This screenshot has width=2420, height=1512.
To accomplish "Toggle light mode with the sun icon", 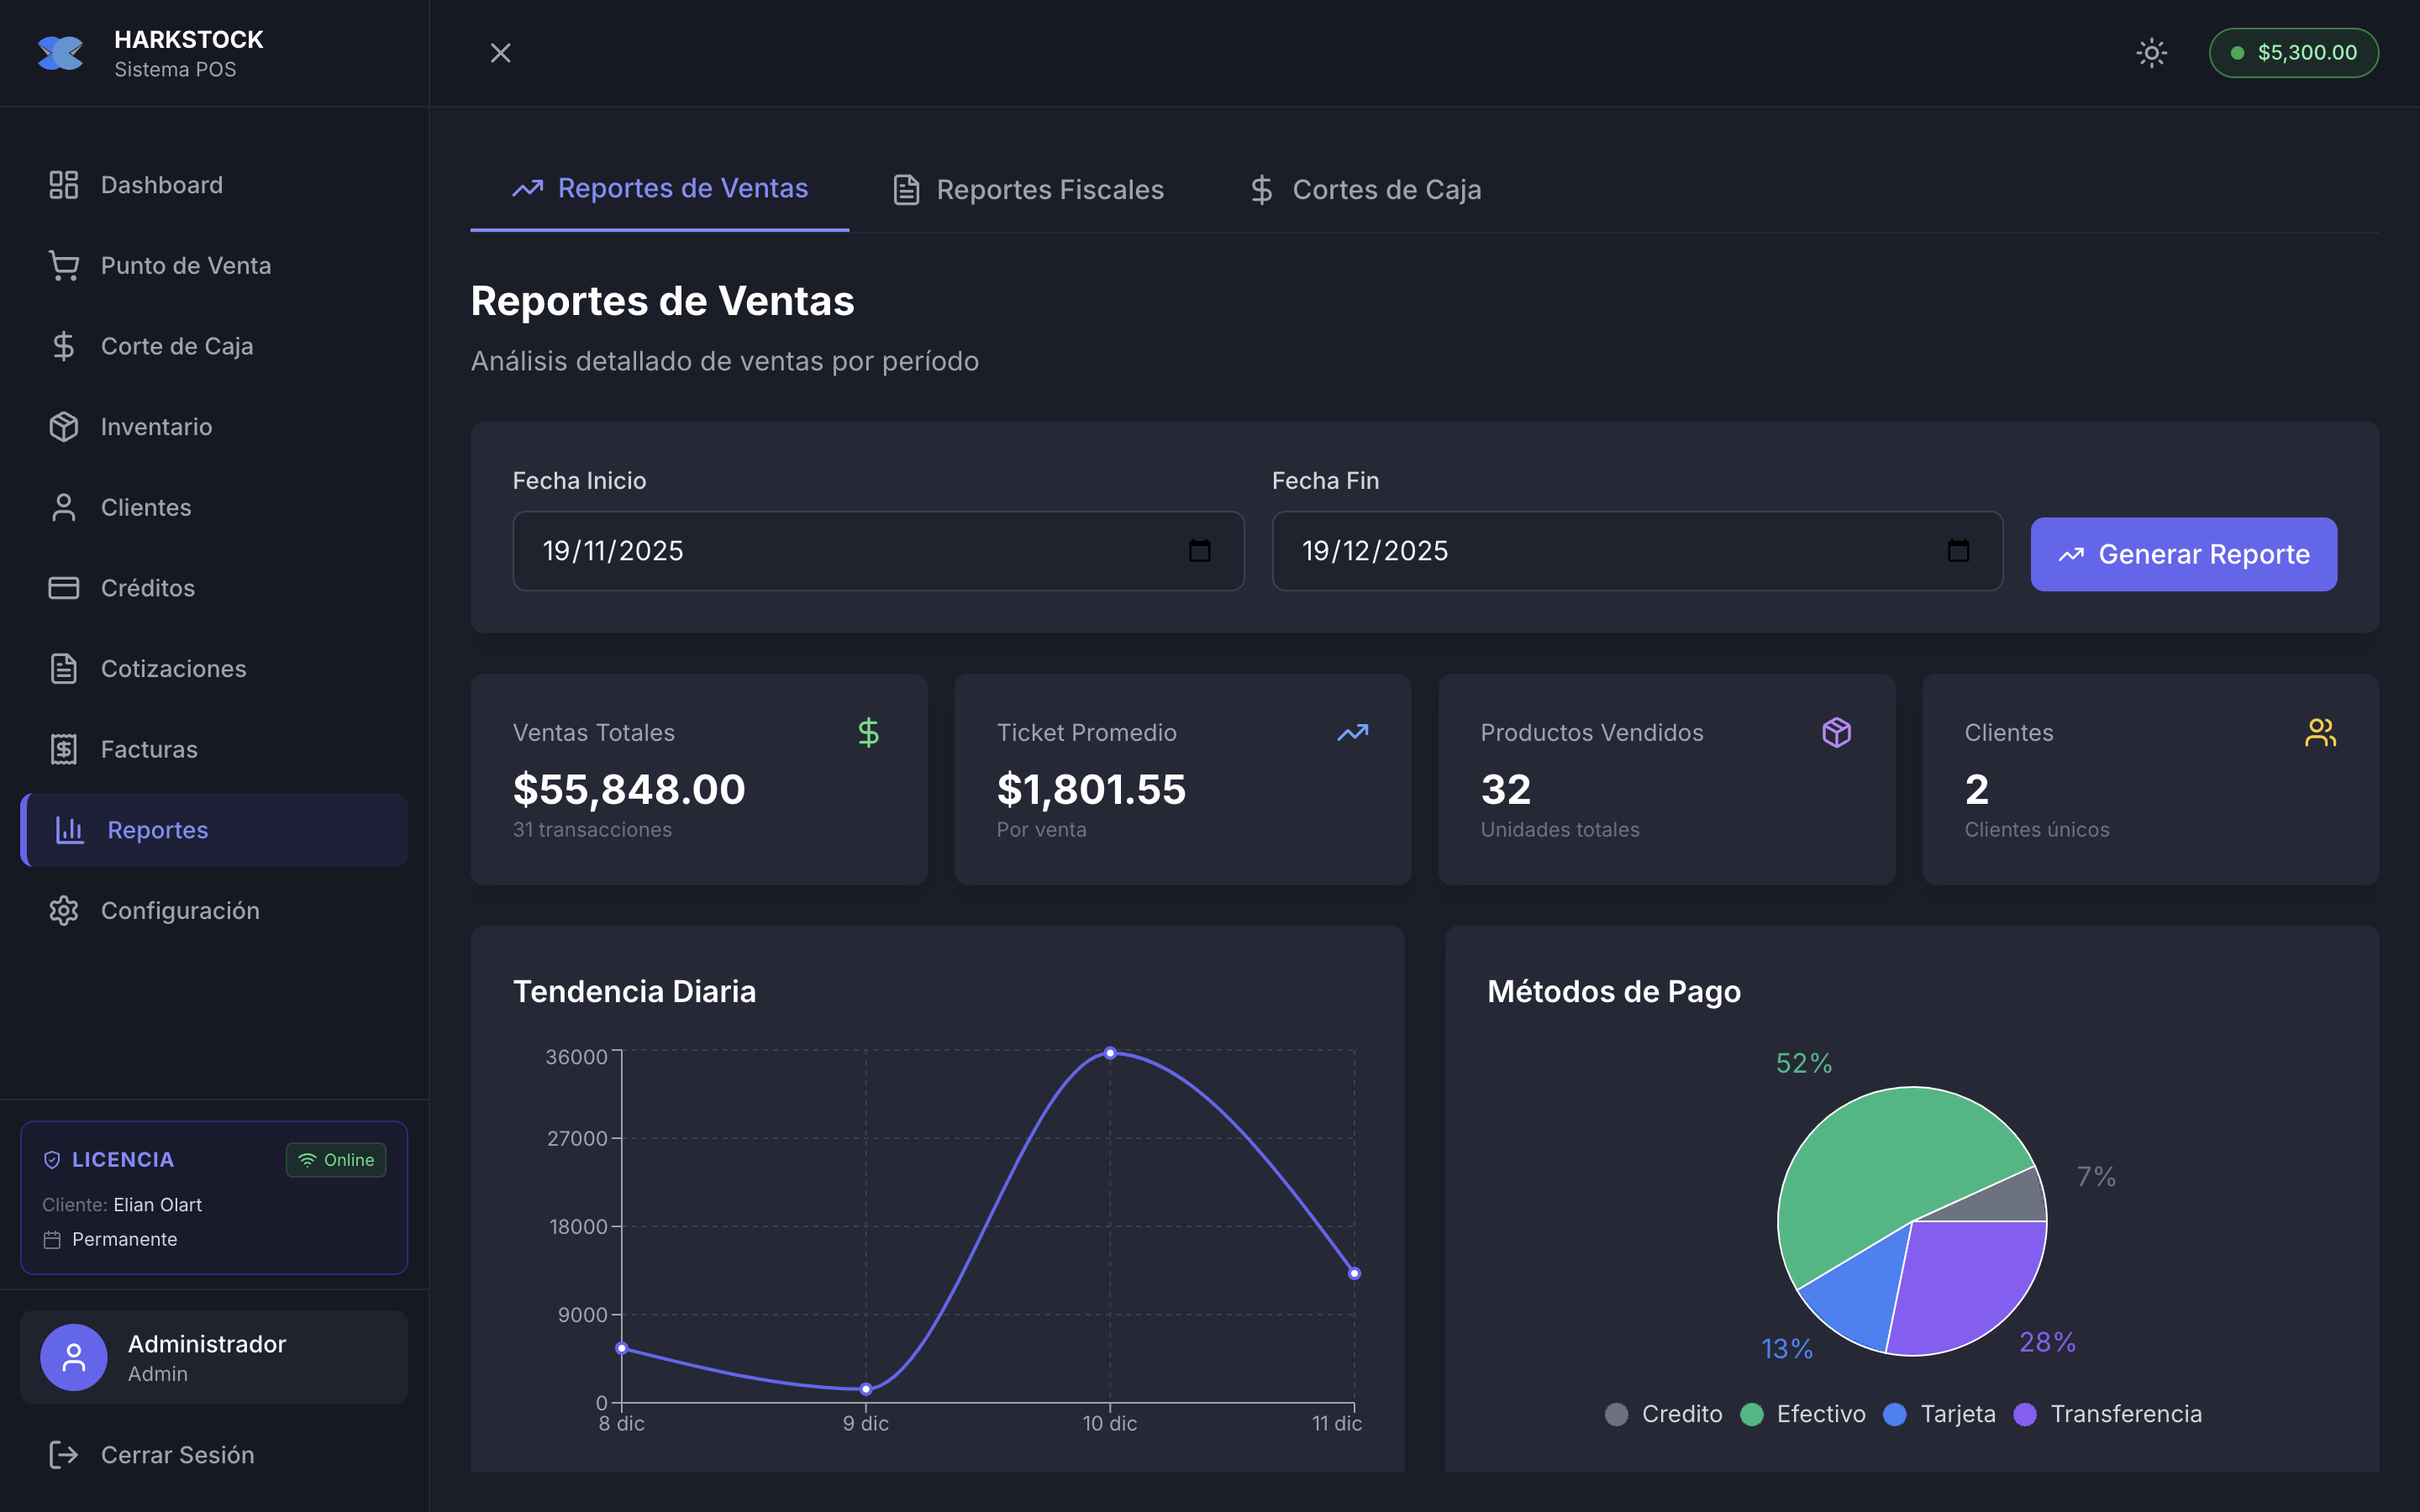I will coord(2151,52).
